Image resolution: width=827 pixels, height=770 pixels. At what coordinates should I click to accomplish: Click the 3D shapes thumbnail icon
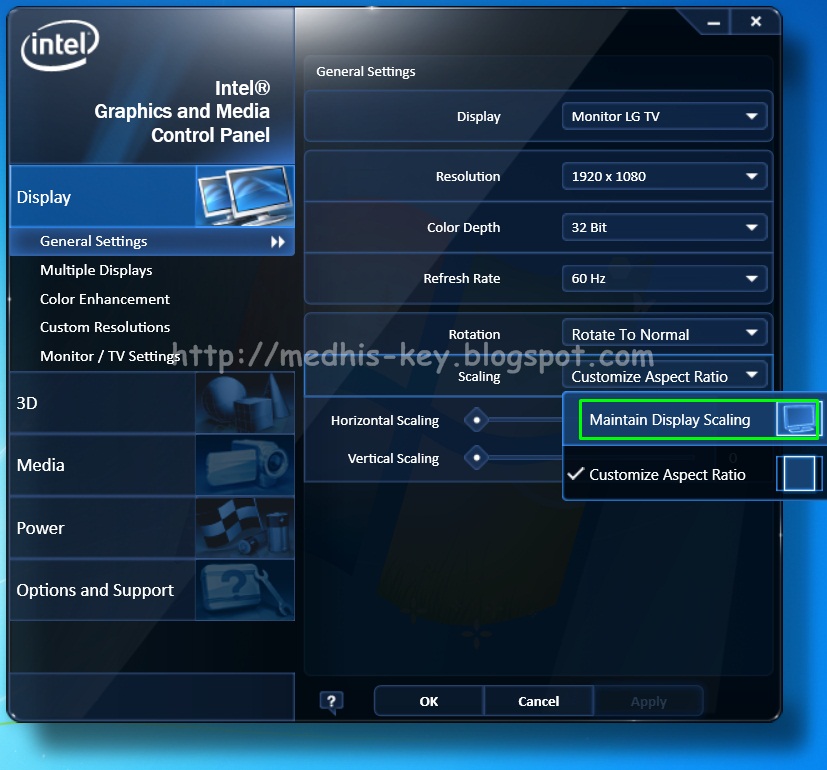pyautogui.click(x=245, y=403)
